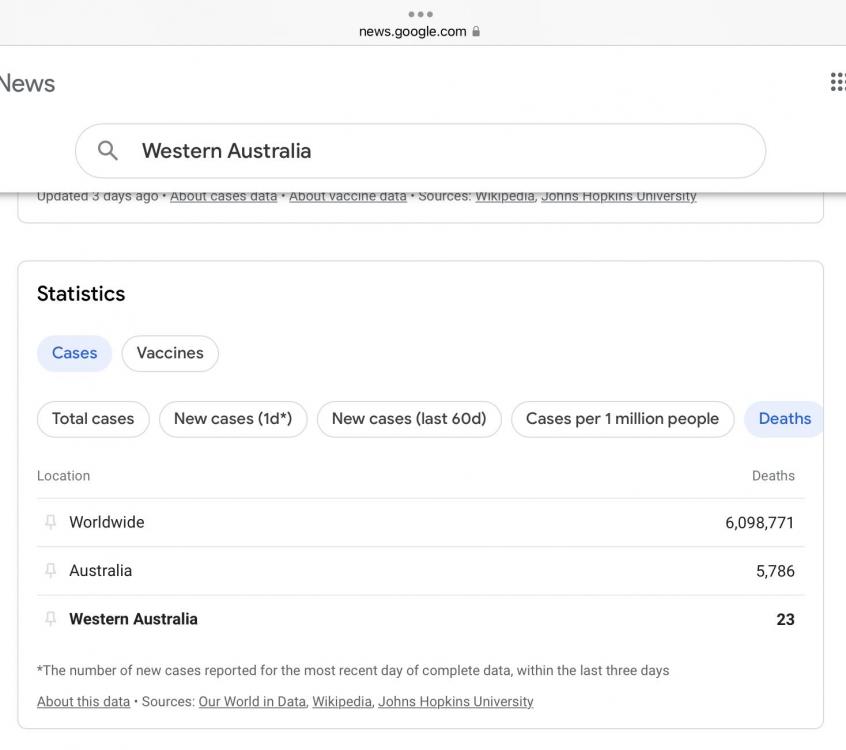This screenshot has height=750, width=846.
Task: Pin the Australia location row
Action: 51,571
